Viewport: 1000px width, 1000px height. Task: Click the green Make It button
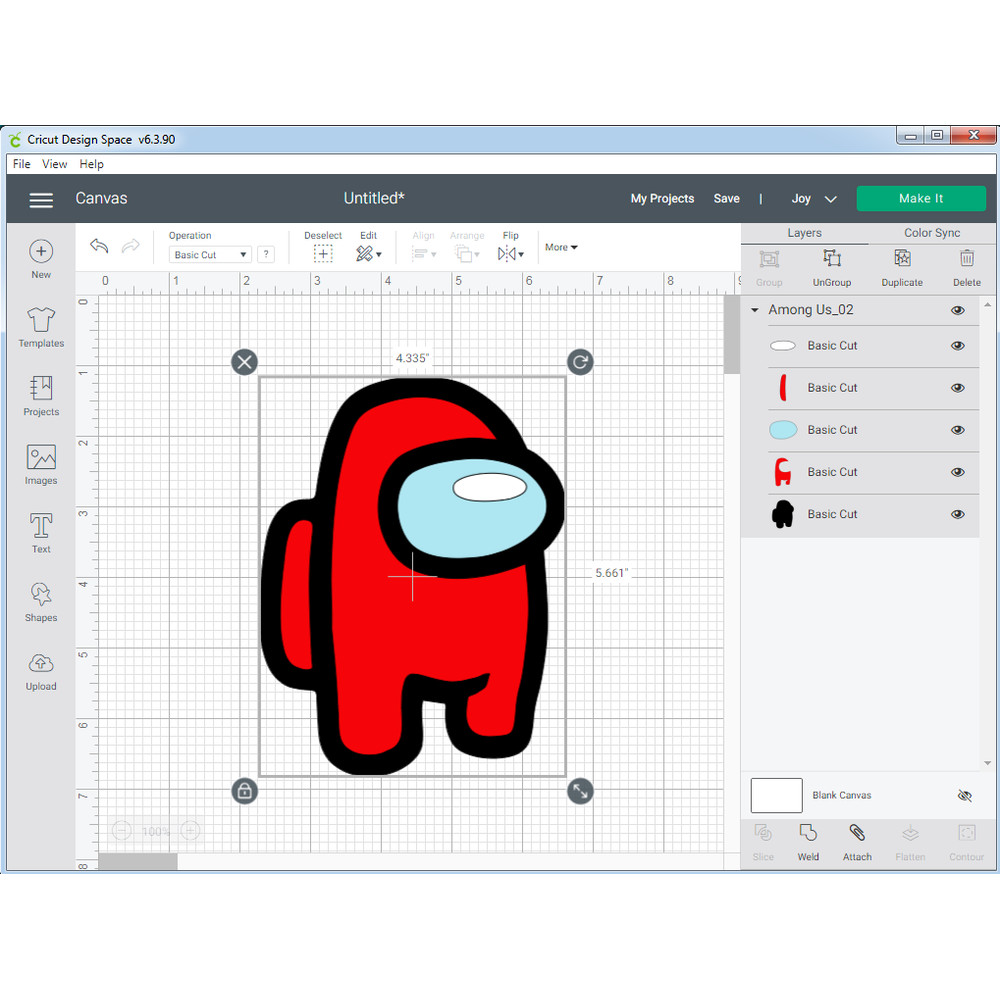(x=920, y=198)
